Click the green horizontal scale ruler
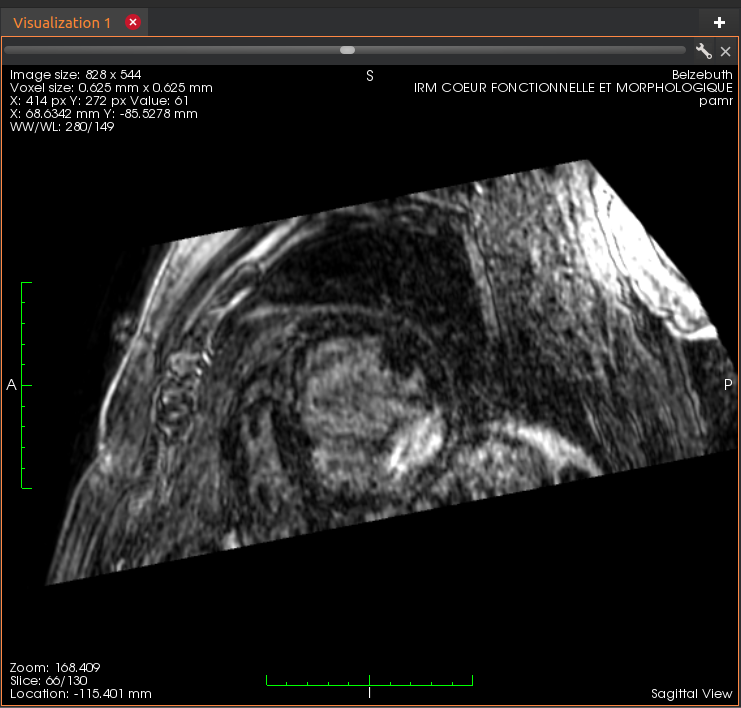This screenshot has width=741, height=708. point(369,681)
